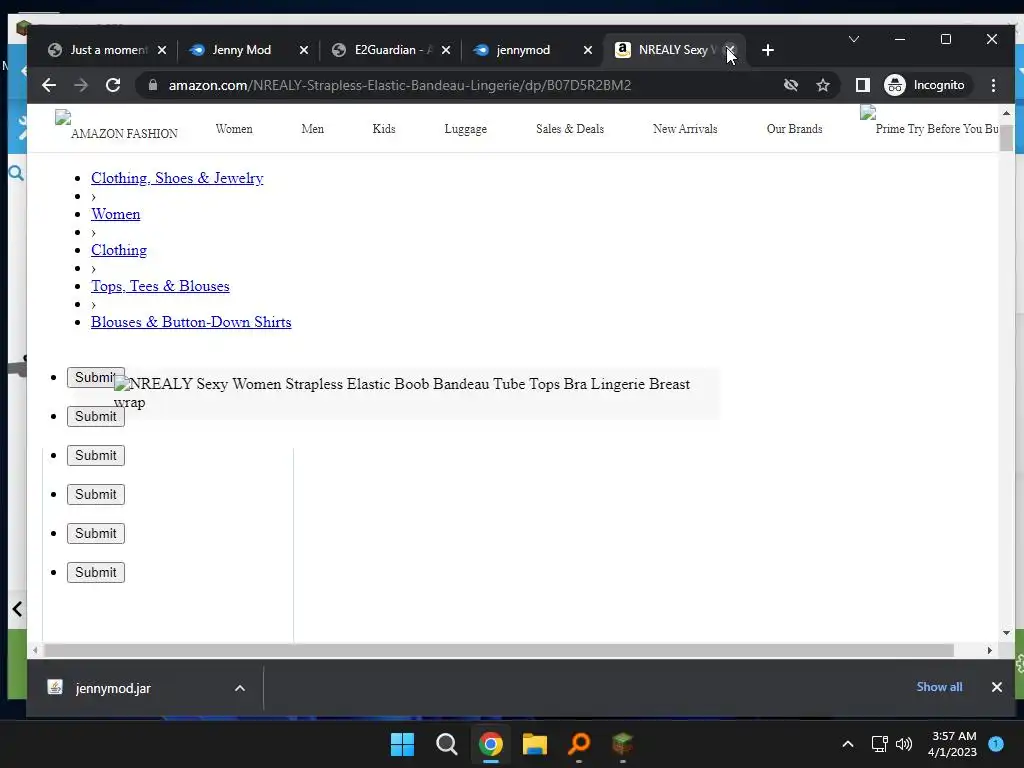This screenshot has width=1024, height=768.
Task: Click the horizontal scrollbar right arrow
Action: pos(989,650)
